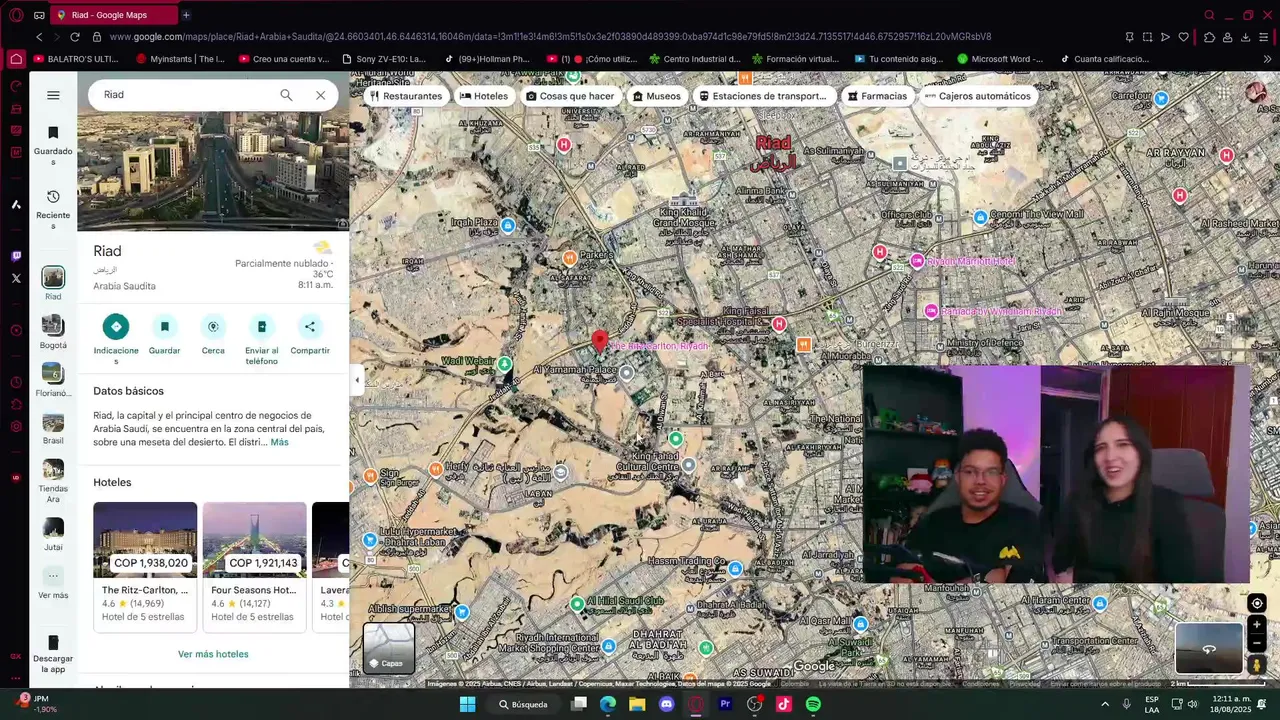Screen dimensions: 1280x720
Task: Click the browser address bar URL
Action: [x=550, y=37]
